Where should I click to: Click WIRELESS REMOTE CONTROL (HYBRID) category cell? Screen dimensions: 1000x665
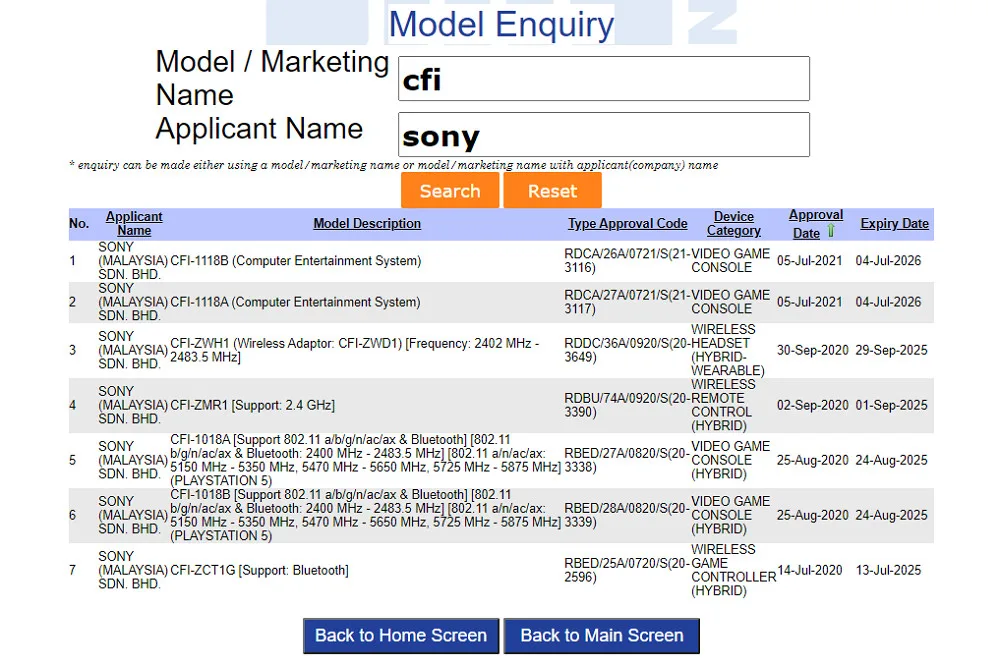point(723,406)
